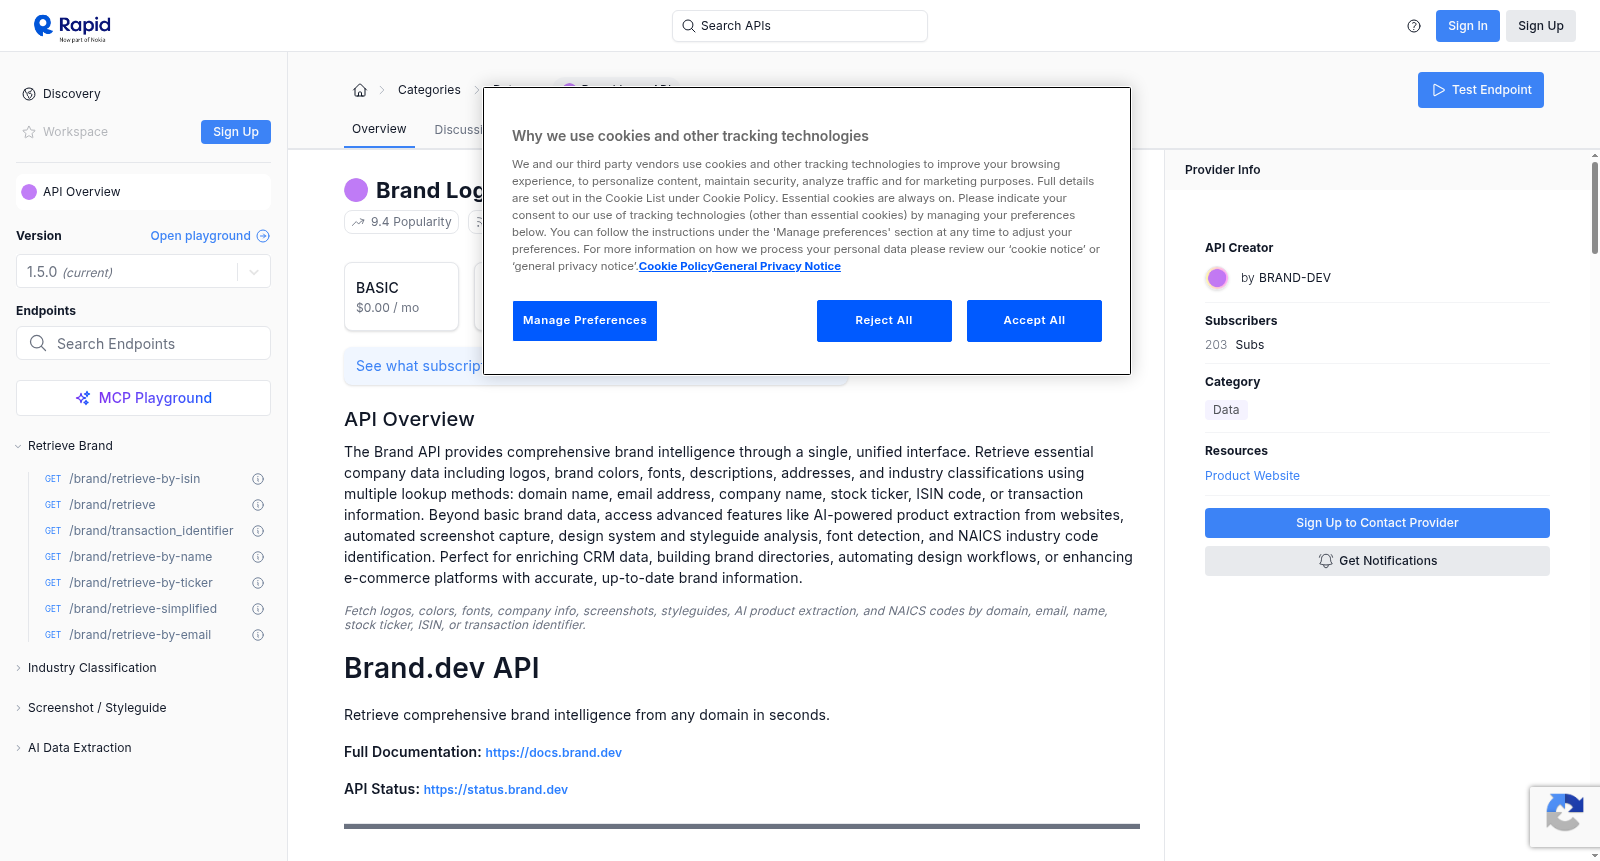Screen dimensions: 1600x861
Task: Select the /brand/retrieve endpoint
Action: coord(112,505)
